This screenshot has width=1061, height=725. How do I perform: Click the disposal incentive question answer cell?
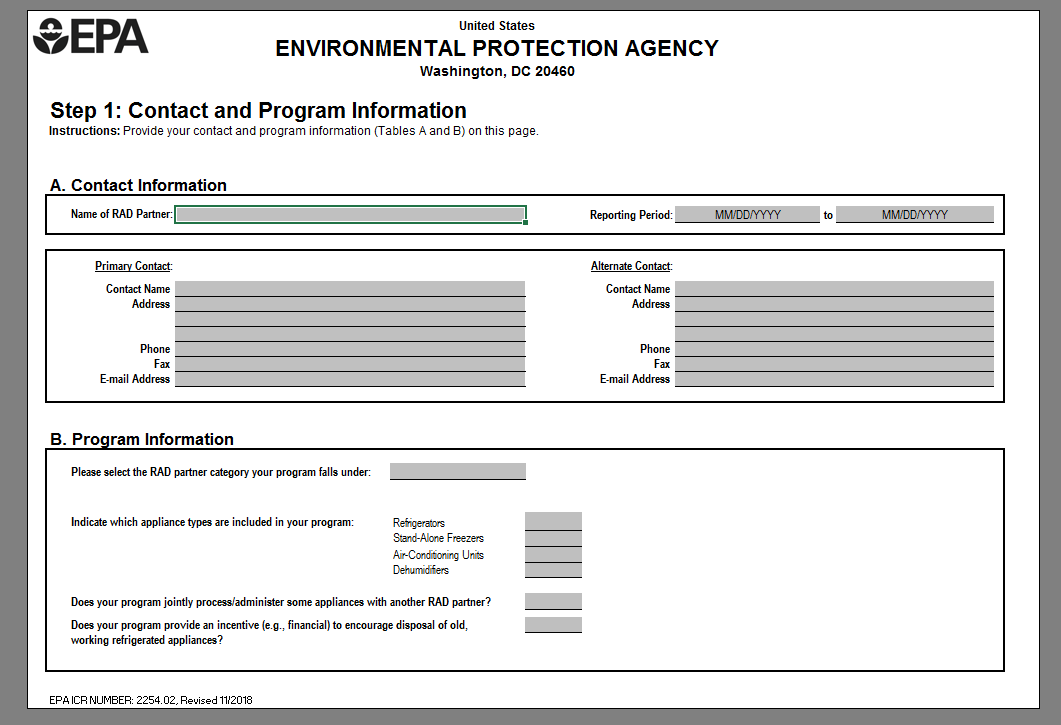tap(553, 625)
